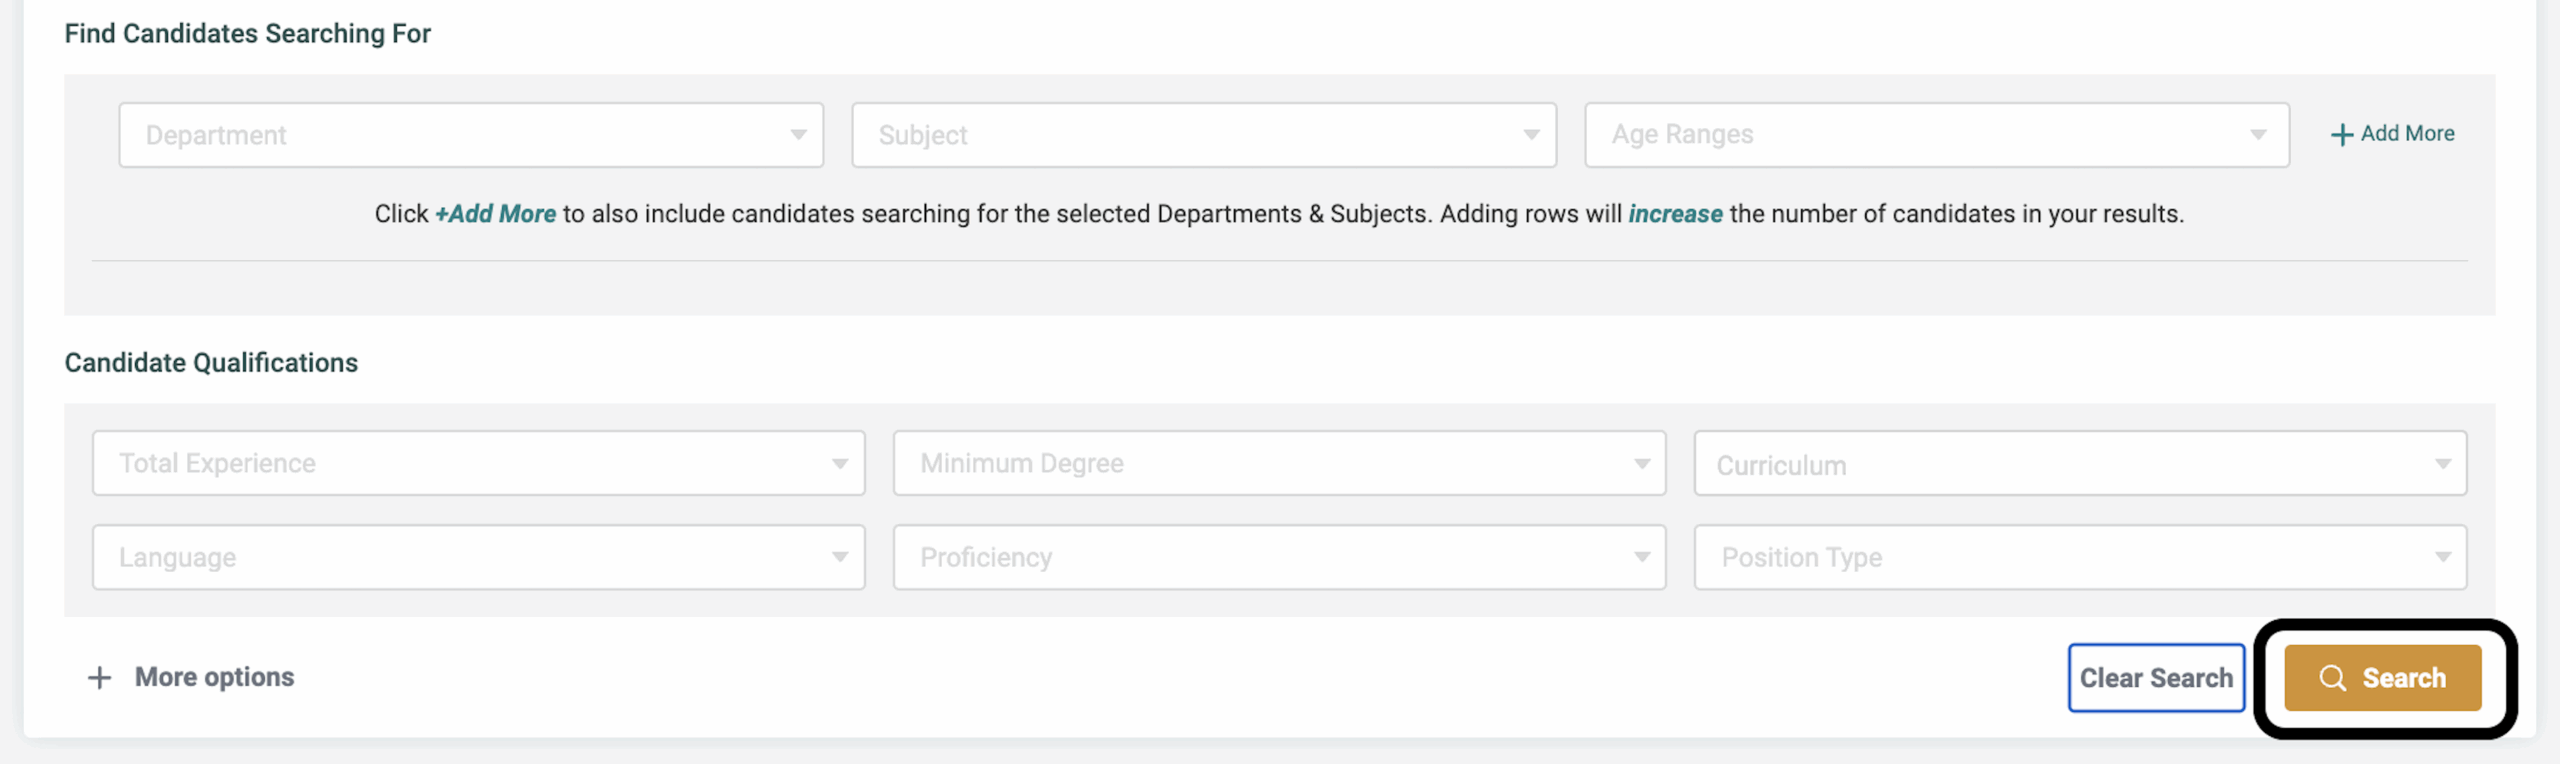2560x764 pixels.
Task: Click the increase highlighted text
Action: (x=1674, y=213)
